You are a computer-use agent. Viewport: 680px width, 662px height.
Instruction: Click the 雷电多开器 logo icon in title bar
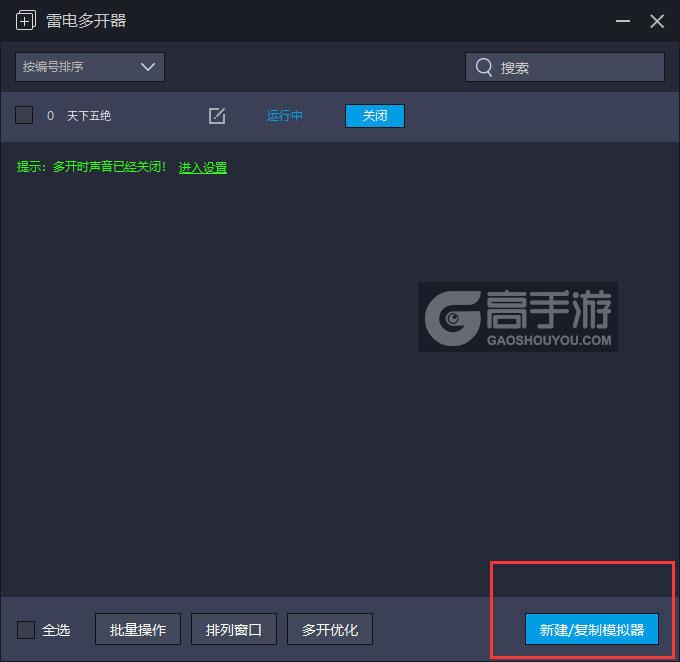point(26,20)
